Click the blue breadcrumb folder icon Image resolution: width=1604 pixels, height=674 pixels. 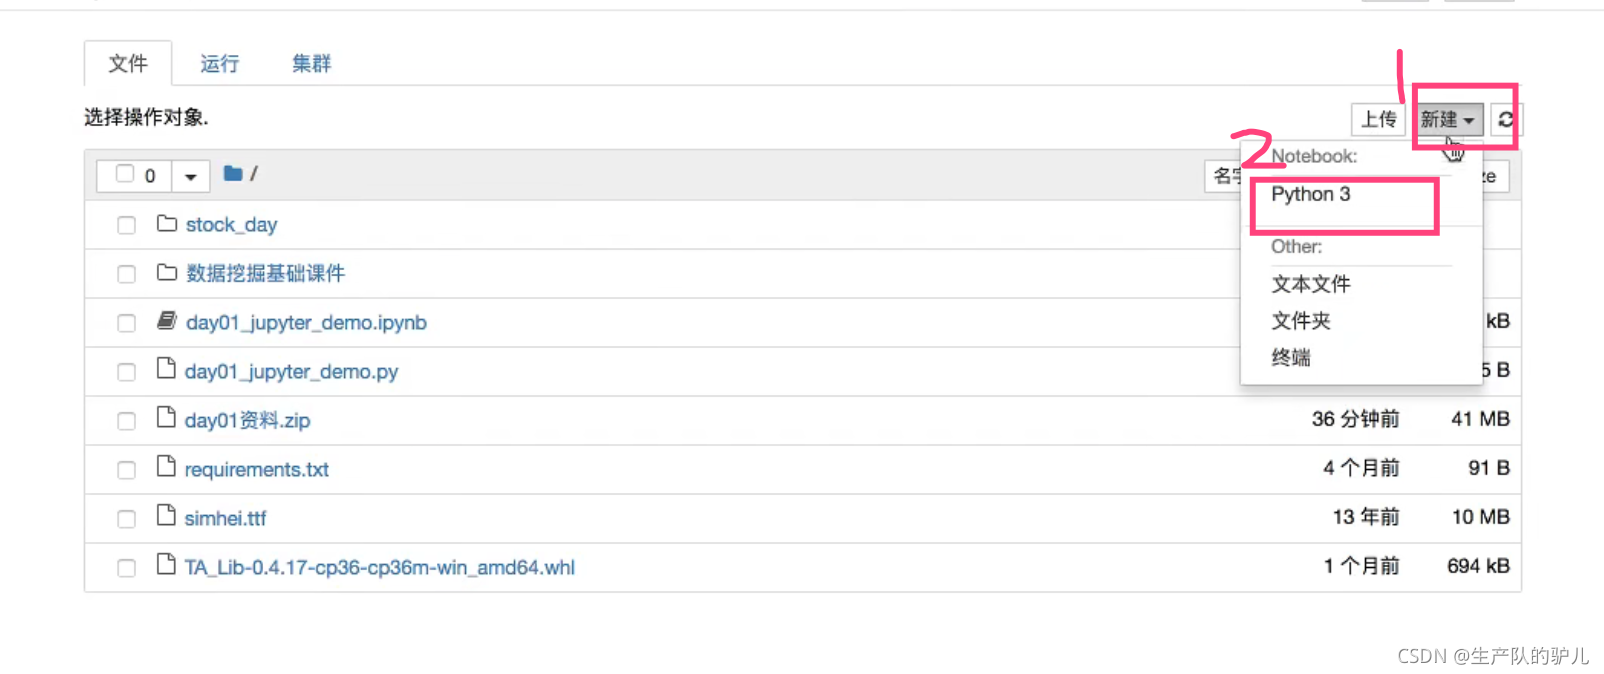(x=231, y=173)
